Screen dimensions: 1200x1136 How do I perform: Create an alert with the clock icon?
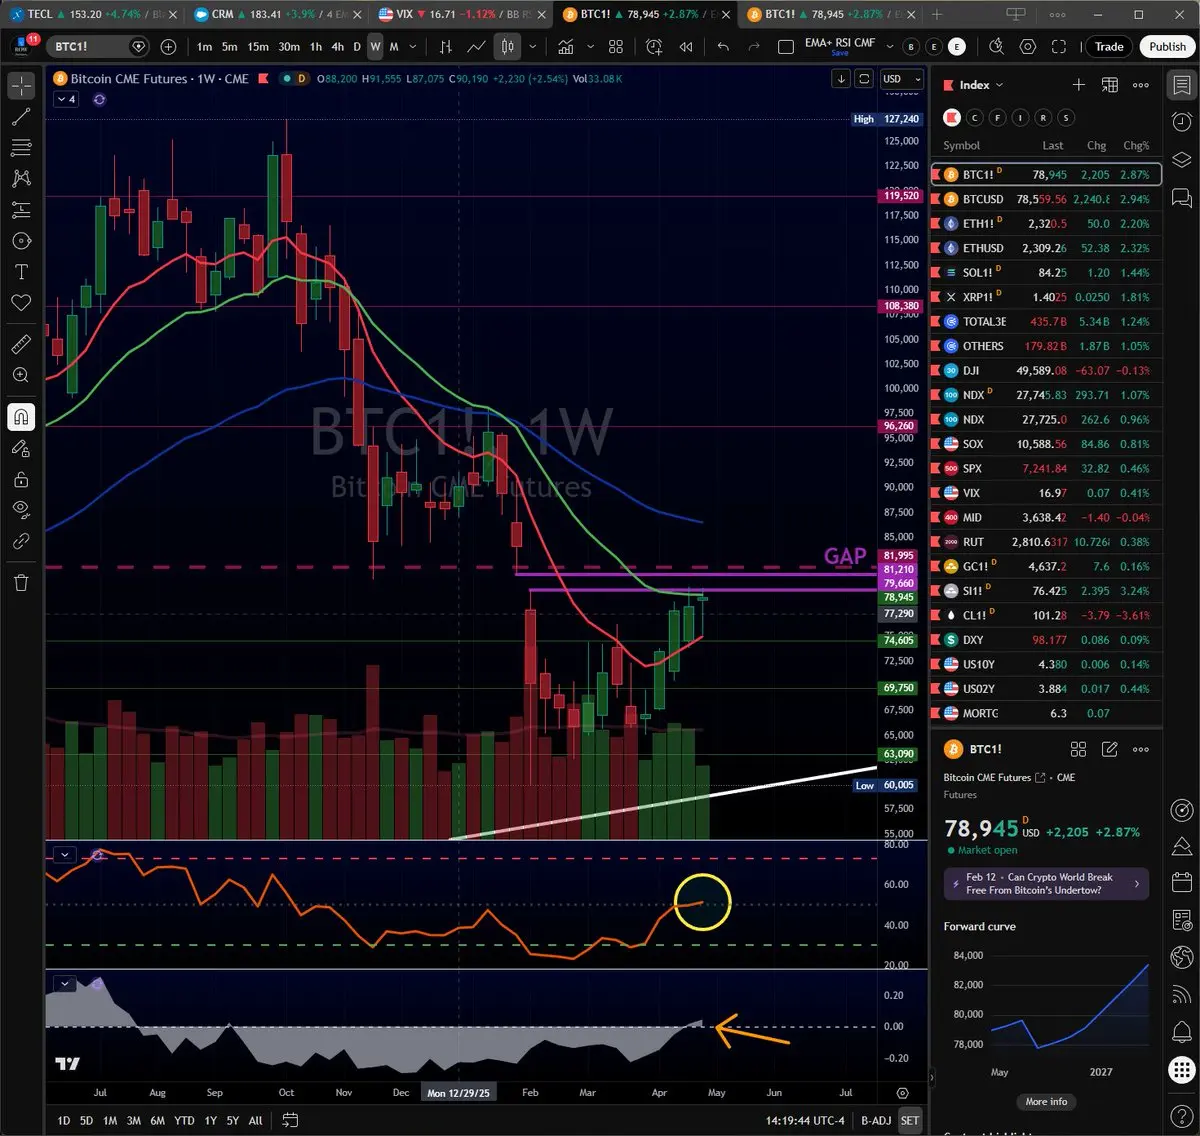(654, 47)
